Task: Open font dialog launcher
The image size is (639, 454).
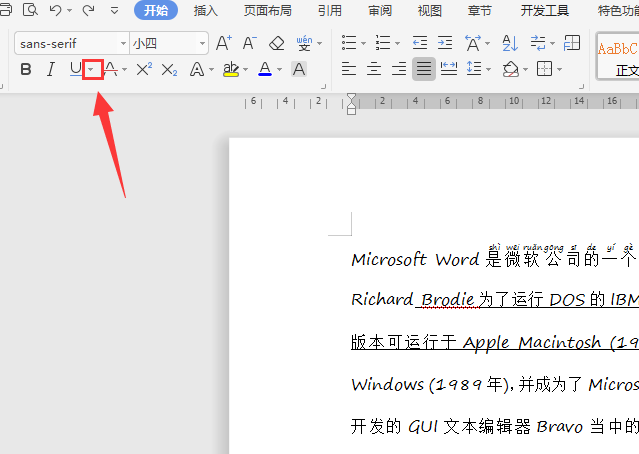Action: tap(324, 86)
